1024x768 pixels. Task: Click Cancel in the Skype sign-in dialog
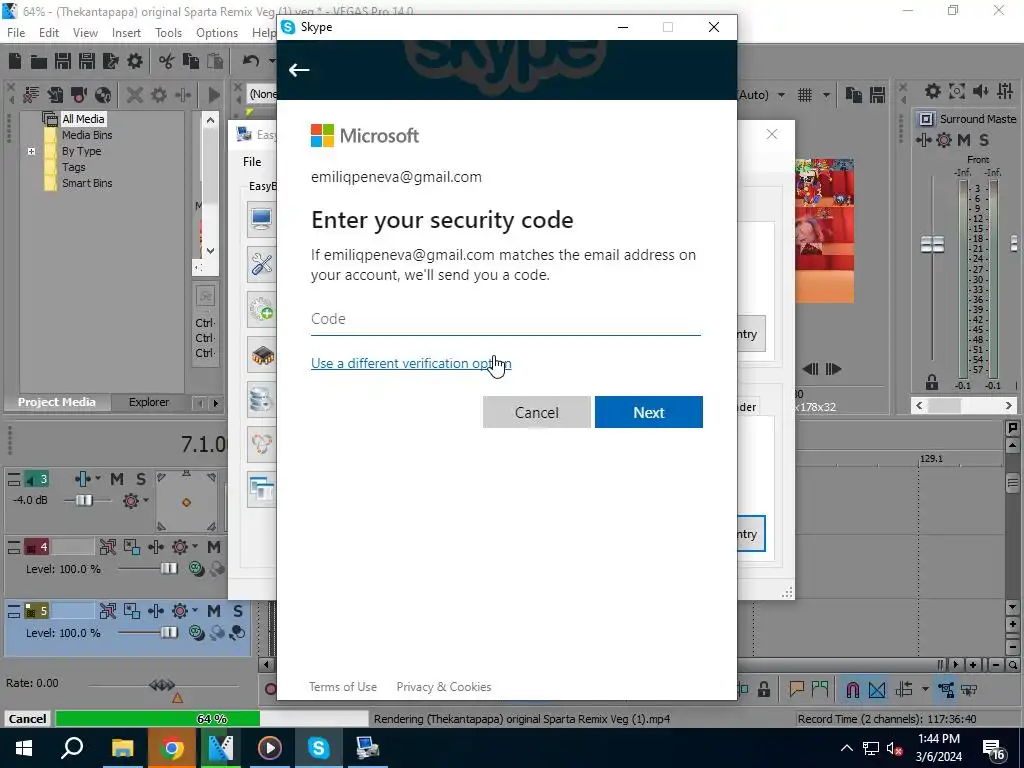coord(537,412)
